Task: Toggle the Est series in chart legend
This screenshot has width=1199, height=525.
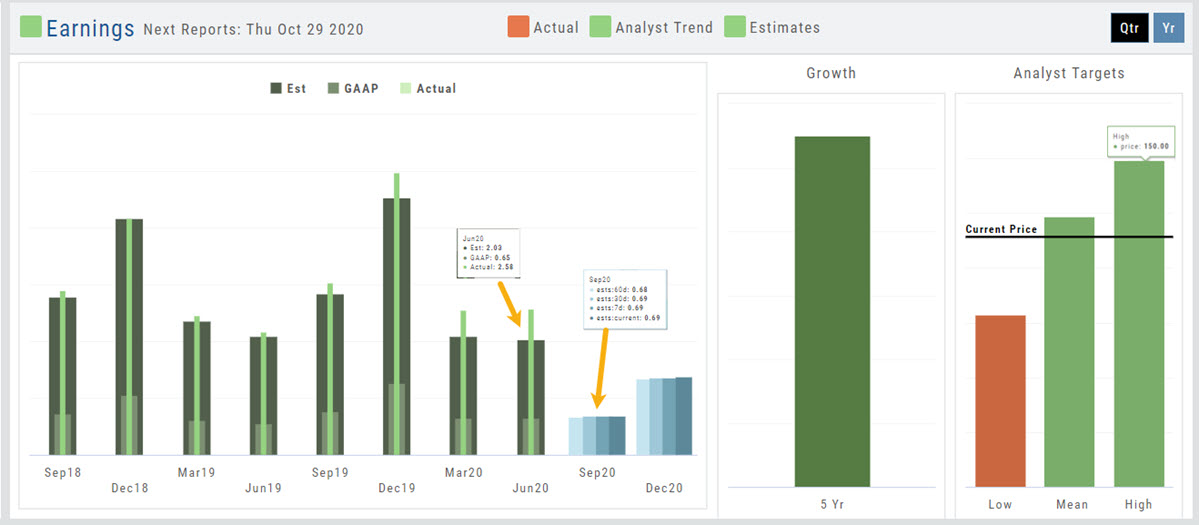Action: [288, 89]
